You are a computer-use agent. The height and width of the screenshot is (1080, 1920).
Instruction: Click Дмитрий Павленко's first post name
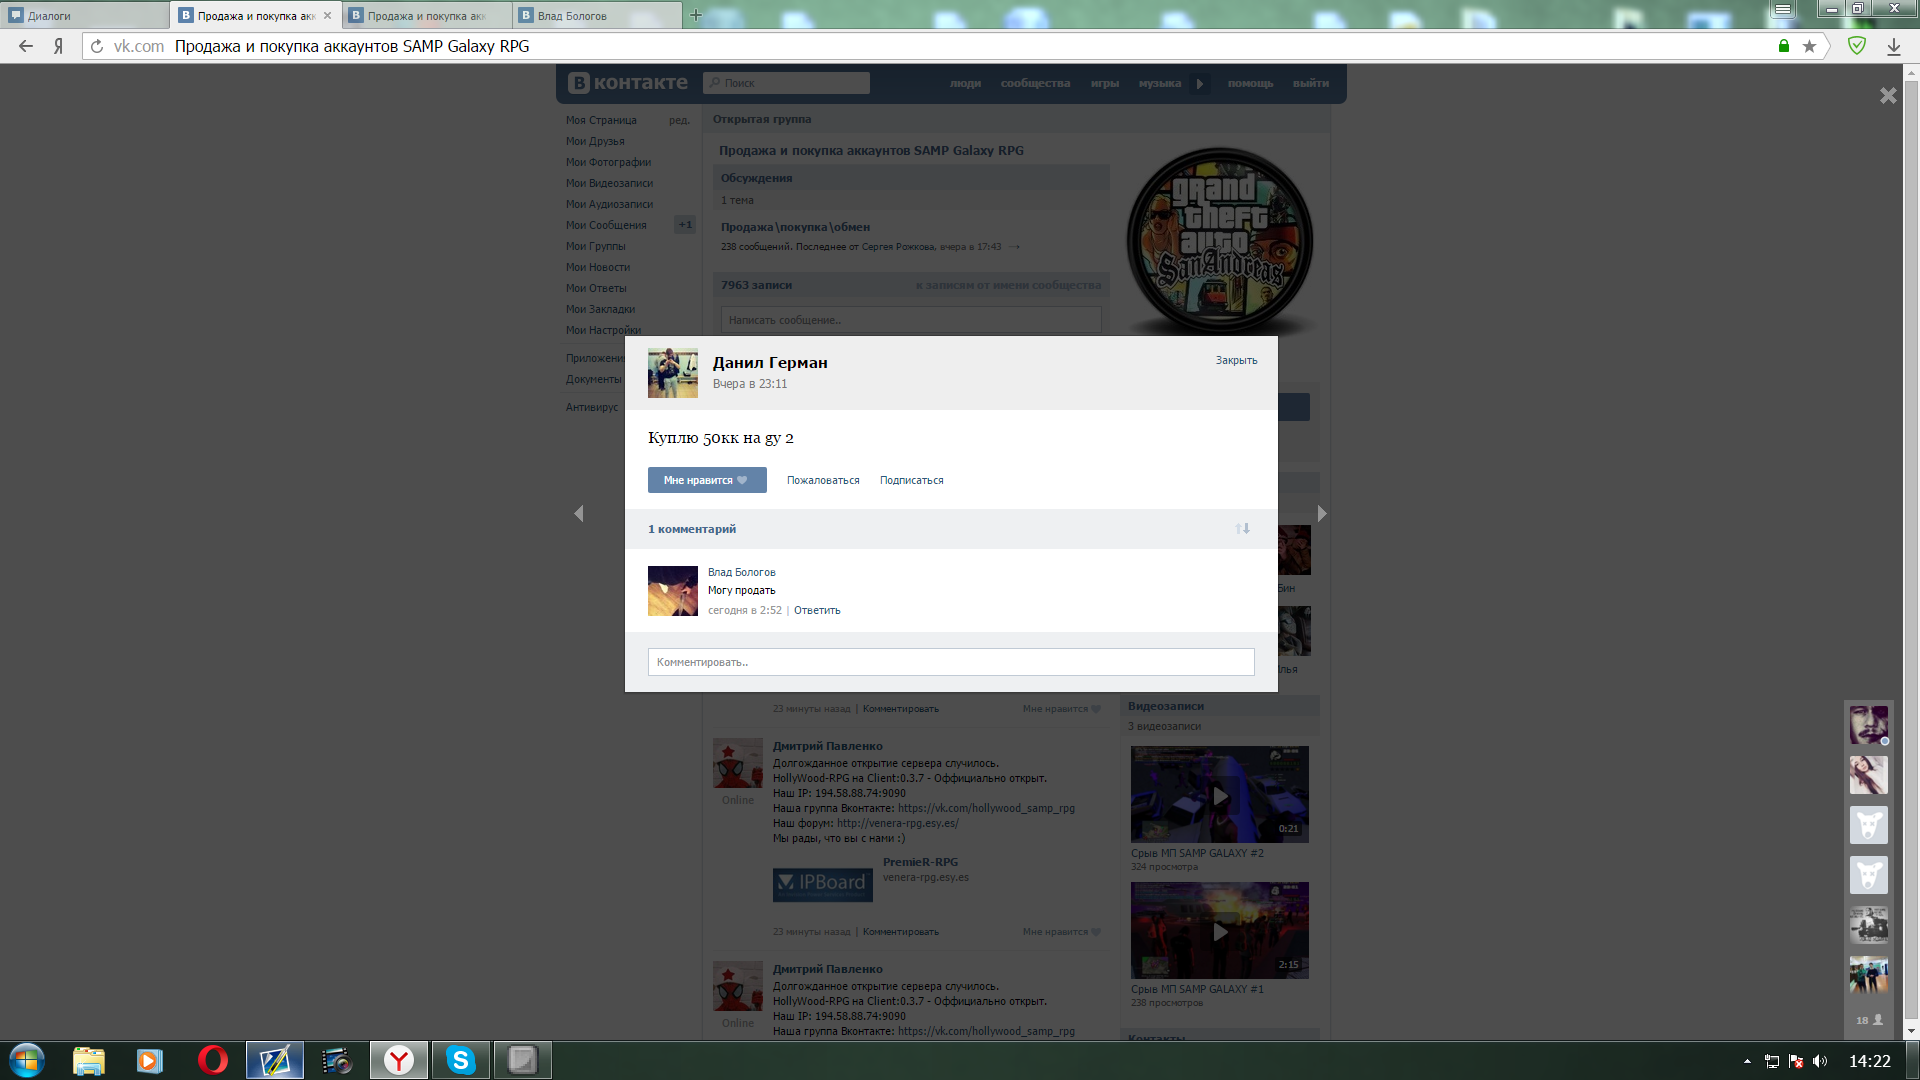[x=827, y=746]
